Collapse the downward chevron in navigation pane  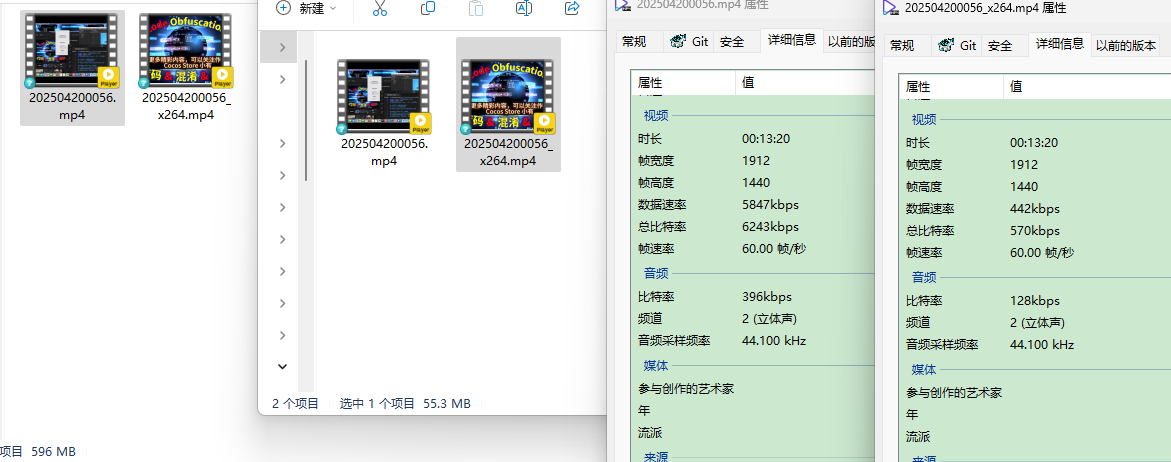click(282, 366)
